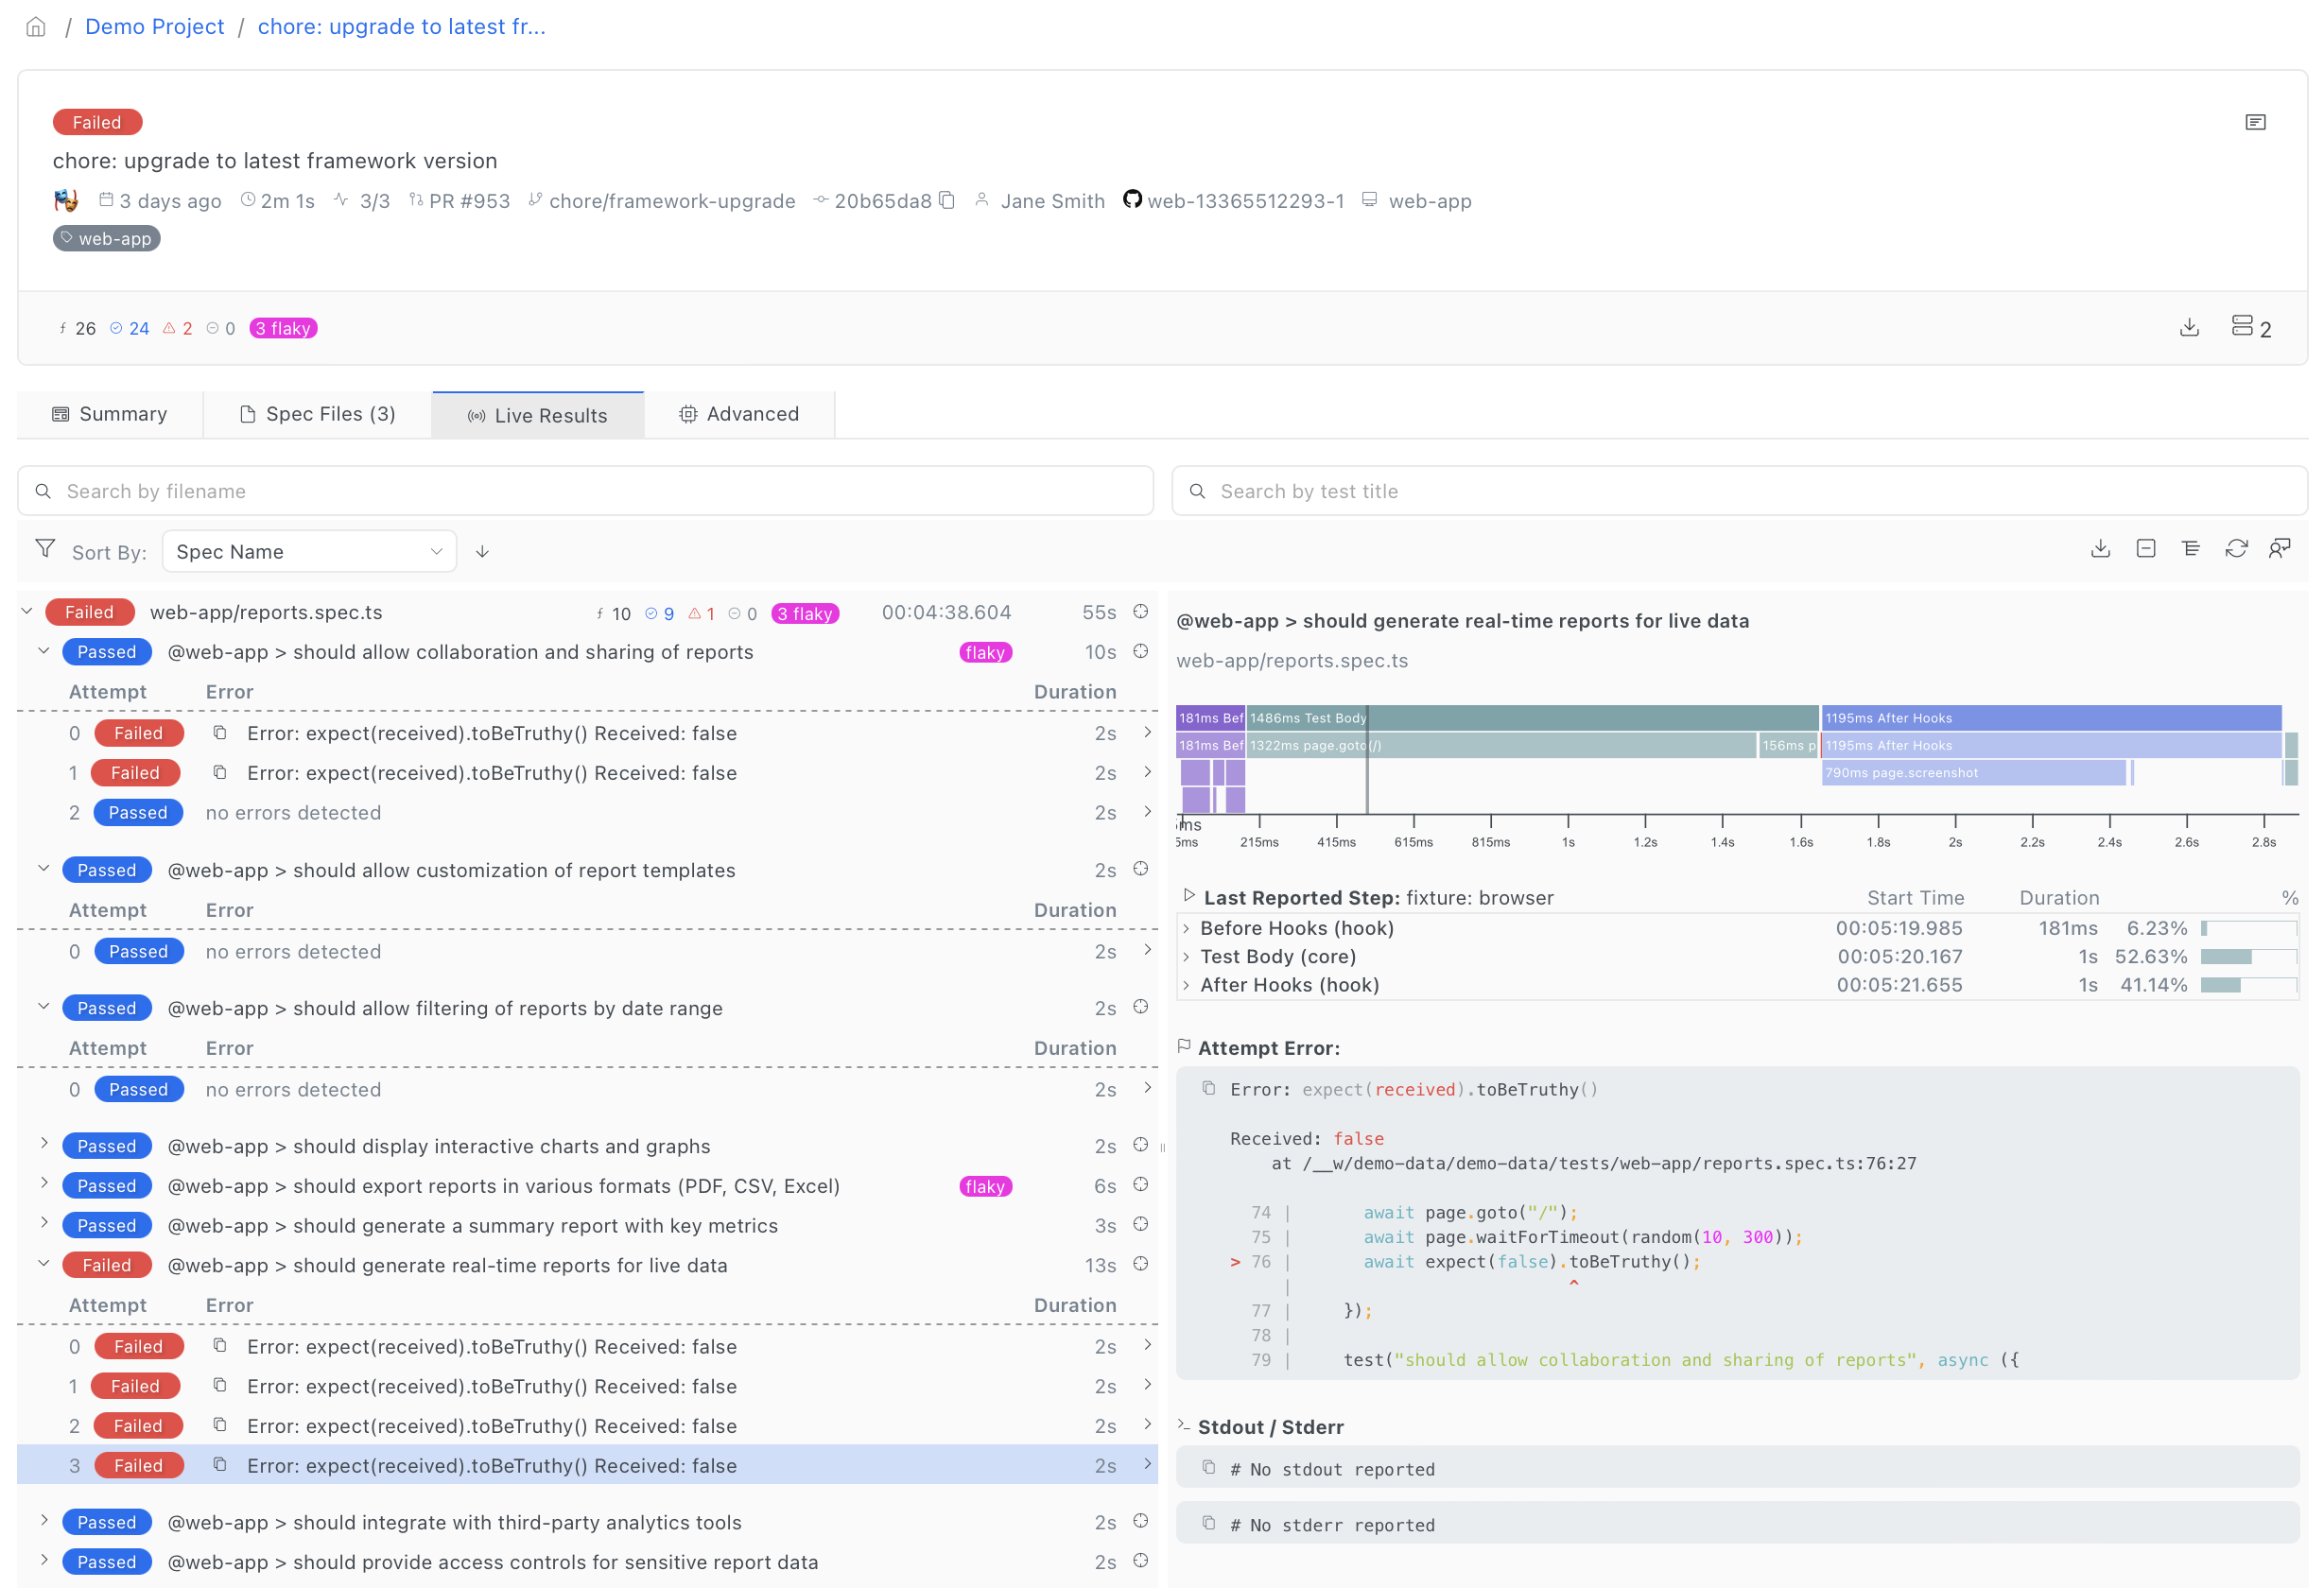2324x1588 pixels.
Task: Copy the No stderr reported block
Action: click(x=1209, y=1523)
